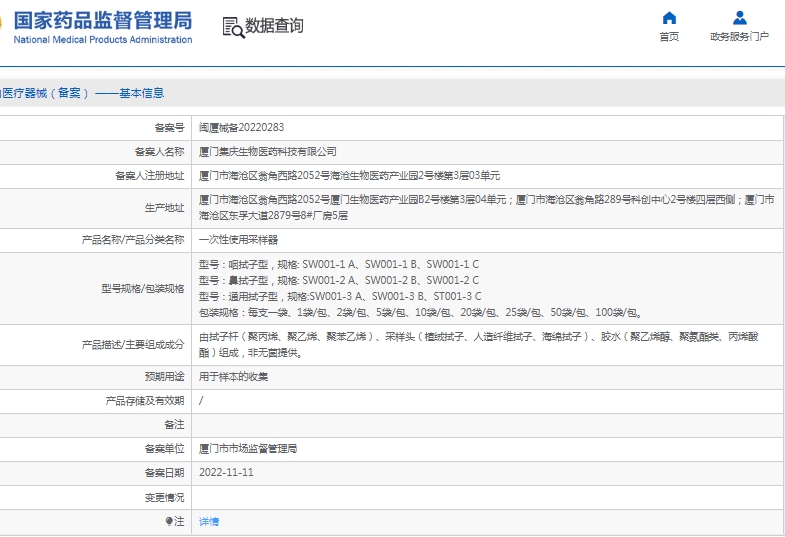Click the 备案日期 label
The width and height of the screenshot is (785, 537).
(x=164, y=472)
